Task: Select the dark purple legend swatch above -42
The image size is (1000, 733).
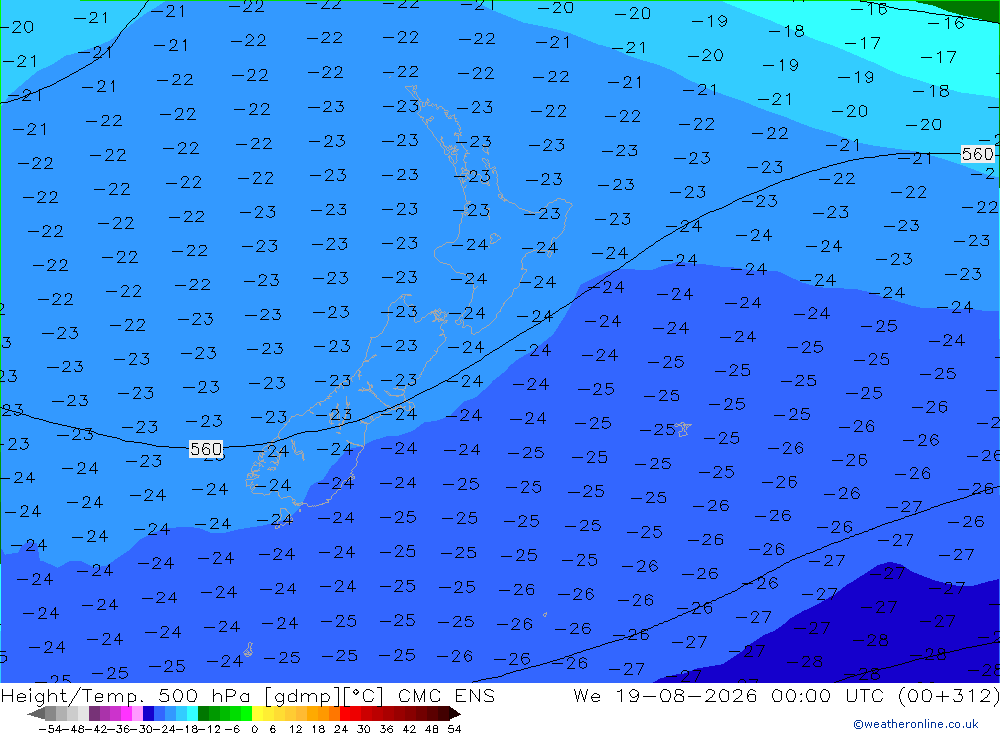Action: tap(94, 713)
